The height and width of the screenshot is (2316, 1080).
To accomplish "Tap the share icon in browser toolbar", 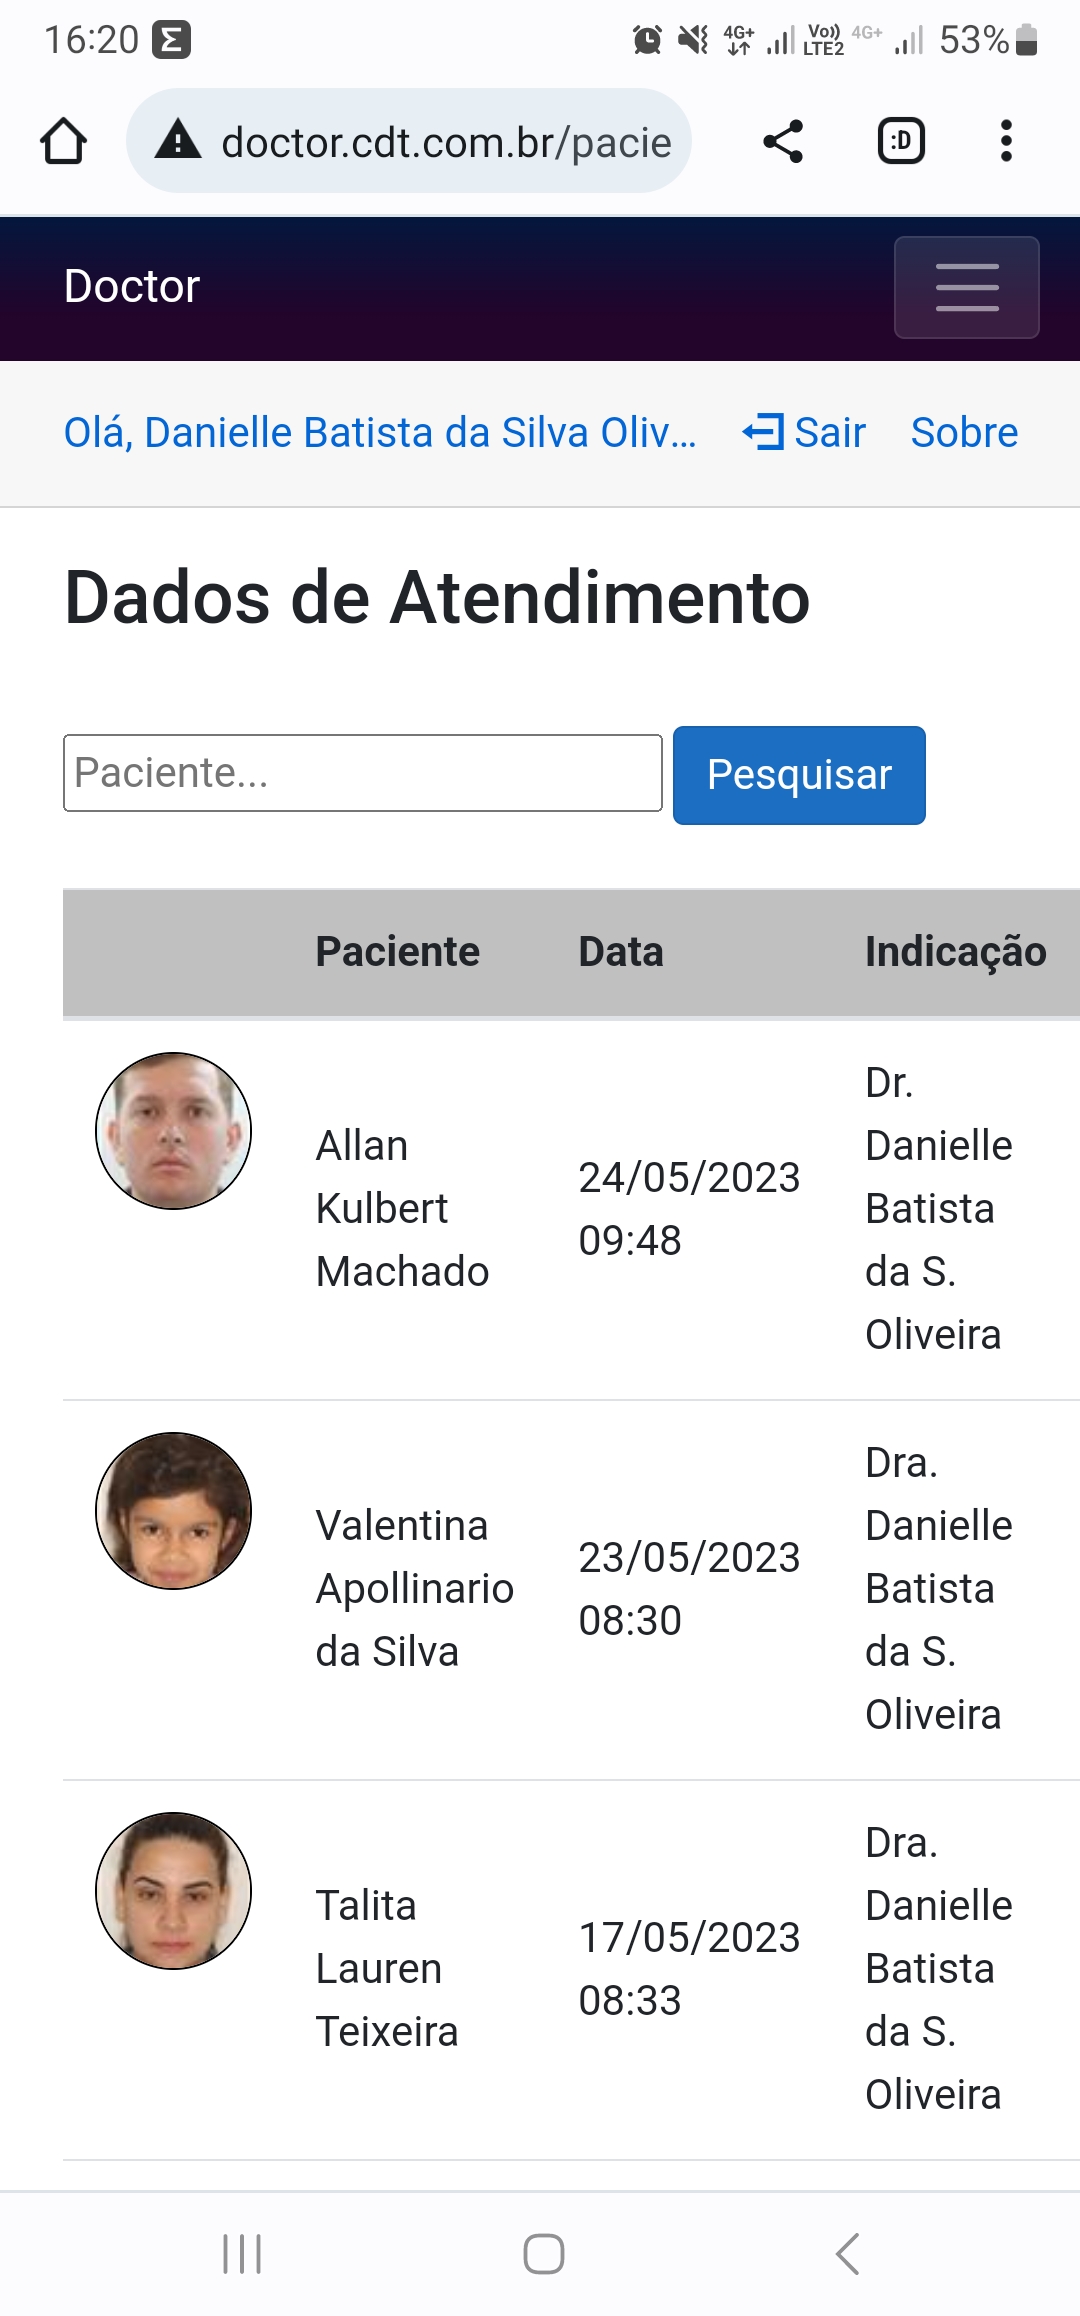I will 783,141.
